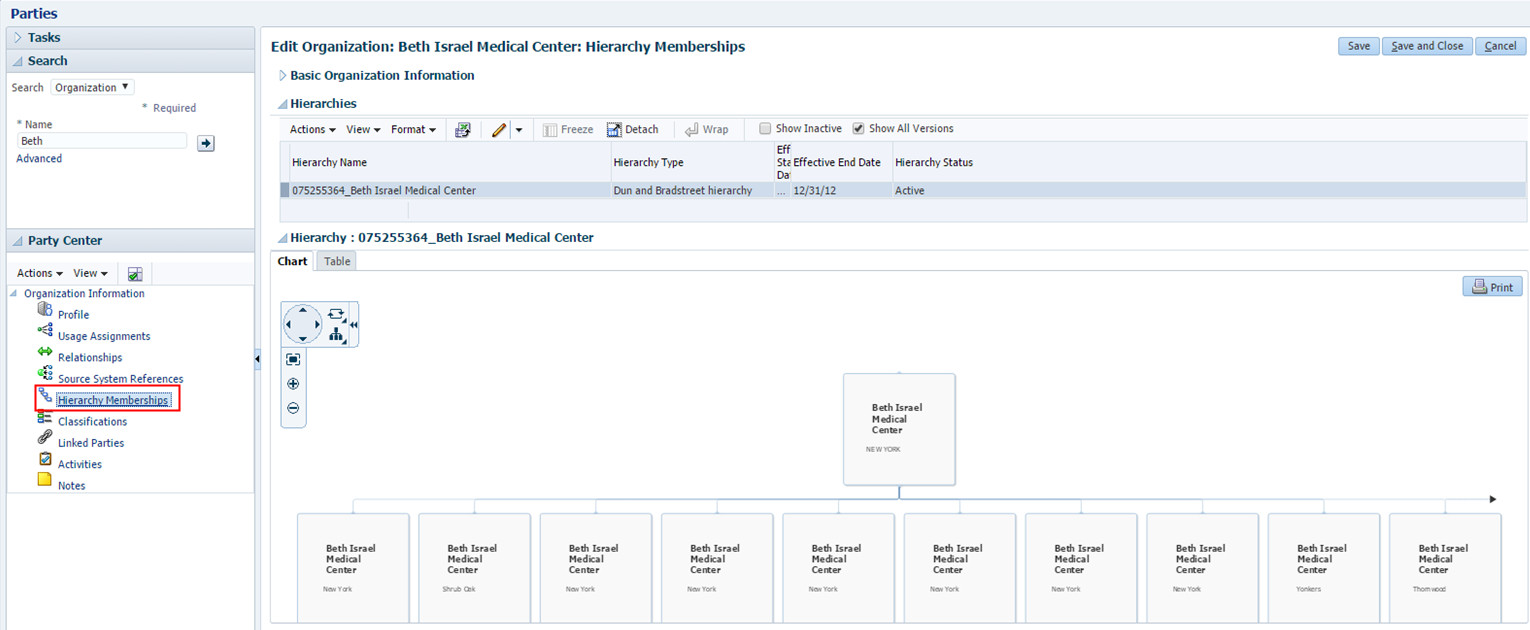Screen dimensions: 1530x630
Task: Zoom out on the hierarchy chart
Action: click(293, 408)
